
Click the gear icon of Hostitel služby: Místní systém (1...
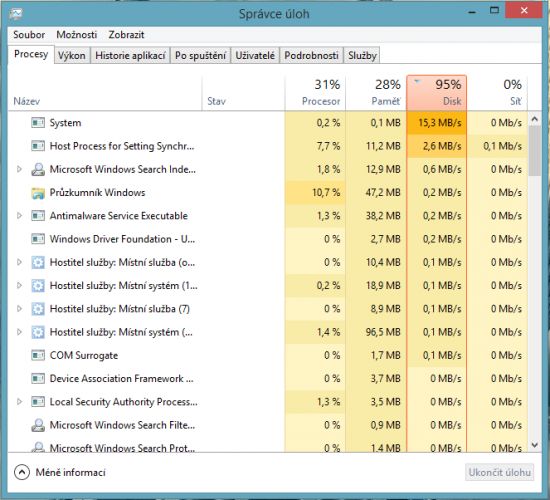pyautogui.click(x=38, y=286)
